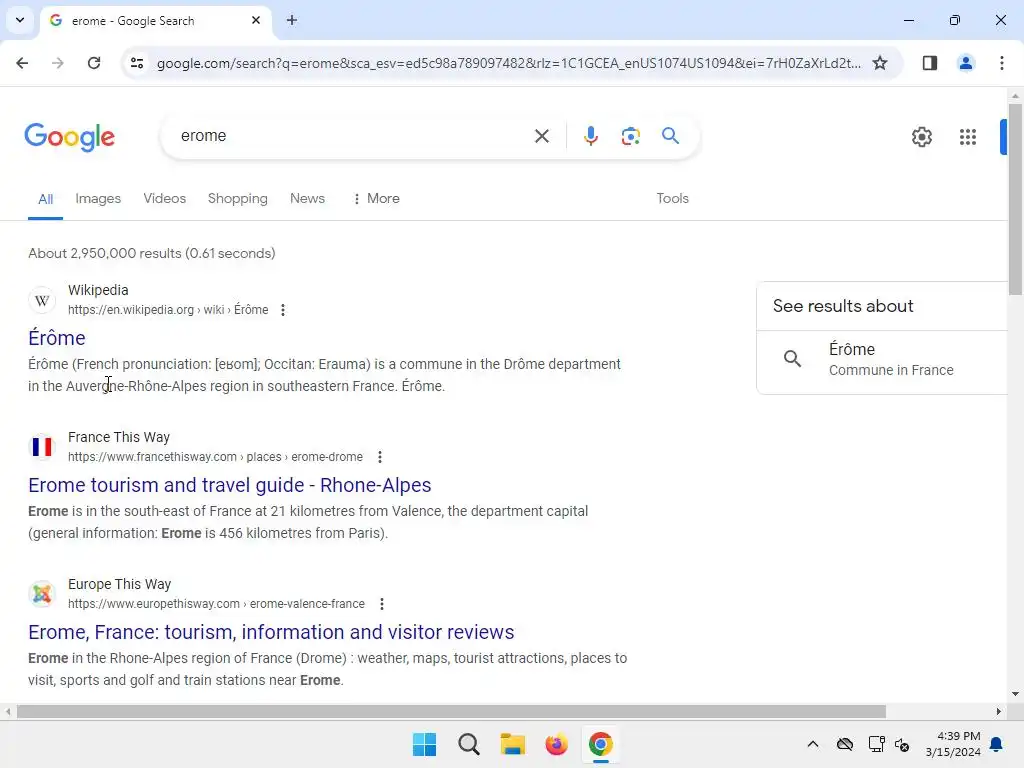
Task: Open the Érôme Wikipedia result
Action: tap(57, 338)
